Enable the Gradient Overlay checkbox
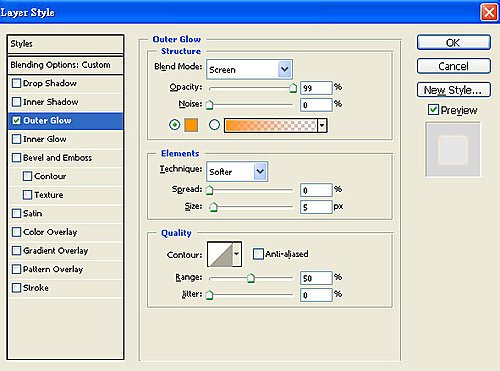The width and height of the screenshot is (500, 371). [x=16, y=250]
